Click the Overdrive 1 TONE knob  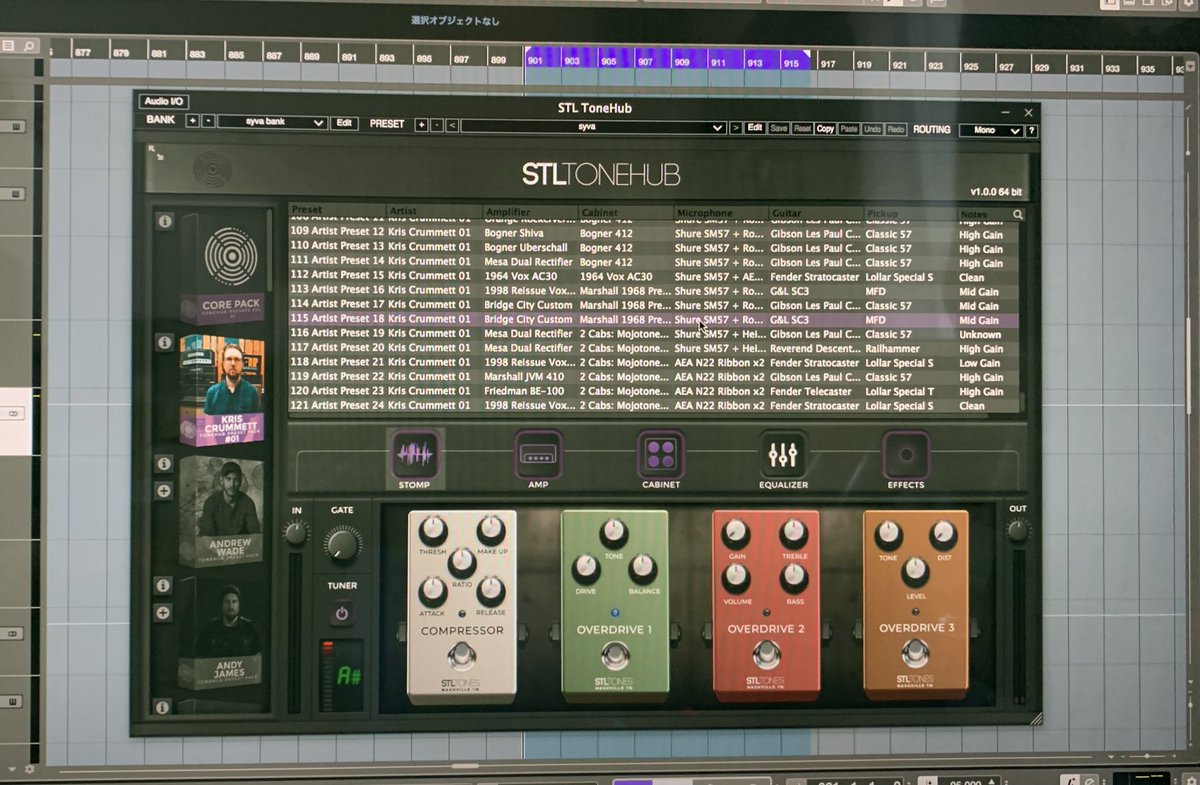614,531
